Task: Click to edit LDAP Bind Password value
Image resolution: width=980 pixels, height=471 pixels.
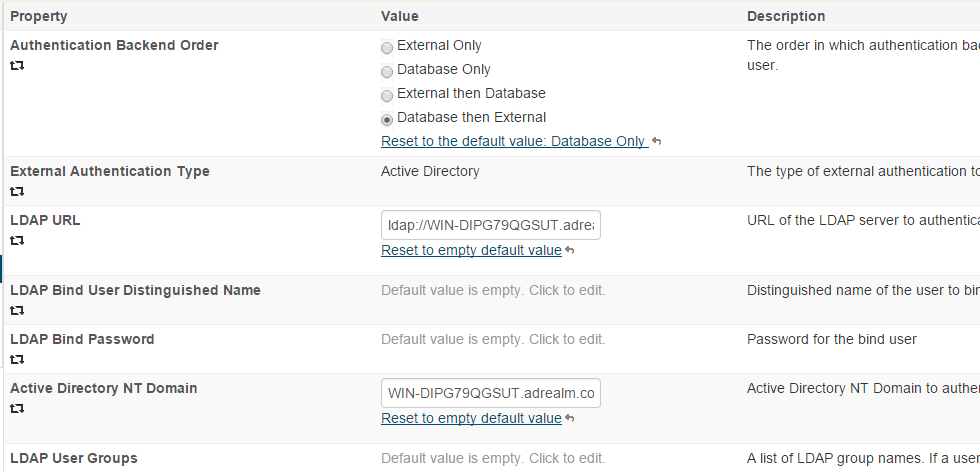Action: (493, 339)
